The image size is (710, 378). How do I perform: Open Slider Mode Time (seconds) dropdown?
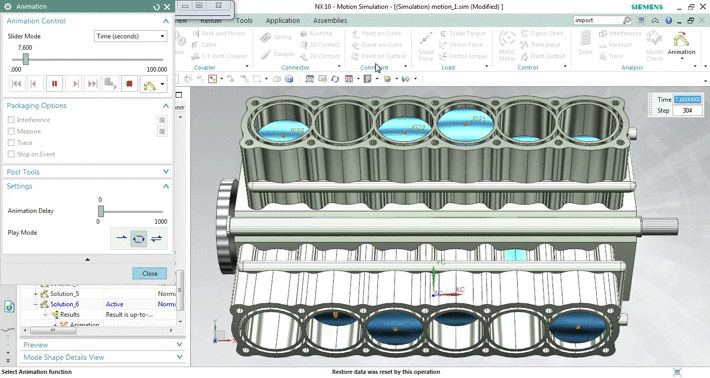tap(130, 36)
